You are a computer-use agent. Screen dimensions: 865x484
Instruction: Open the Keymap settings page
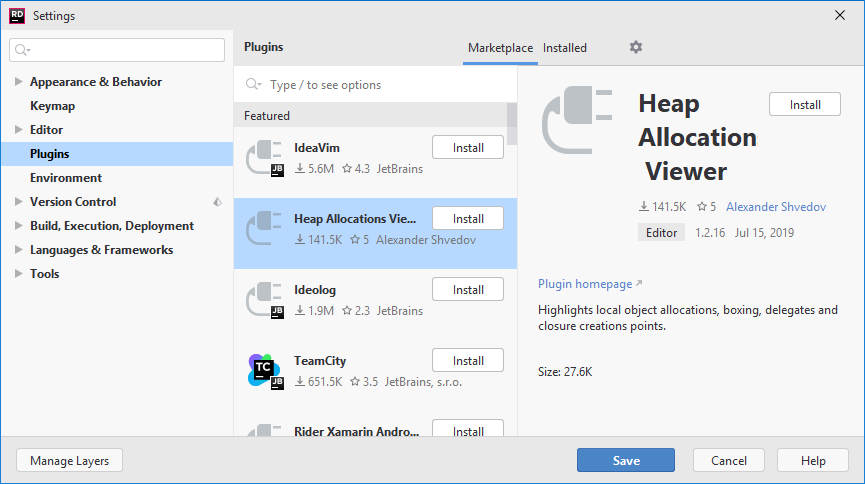(52, 106)
